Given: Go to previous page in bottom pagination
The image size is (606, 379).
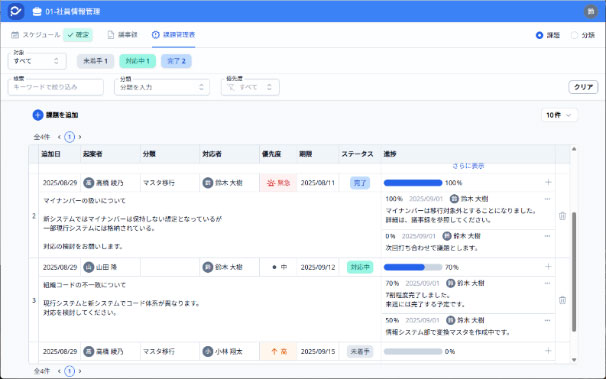Looking at the screenshot, I should coord(59,371).
